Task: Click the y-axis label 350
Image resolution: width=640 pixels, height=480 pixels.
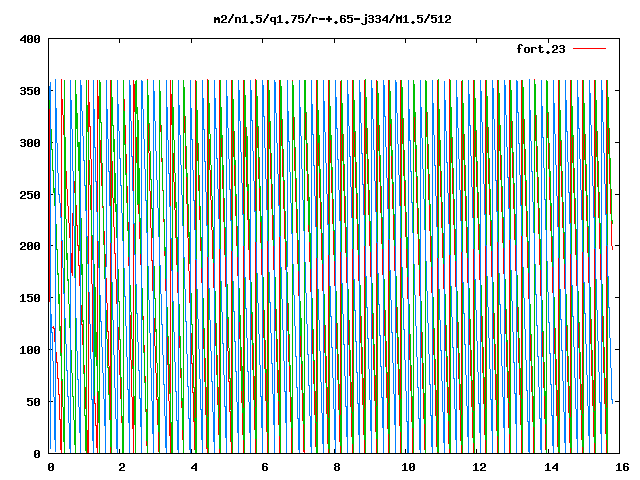Action: point(30,91)
